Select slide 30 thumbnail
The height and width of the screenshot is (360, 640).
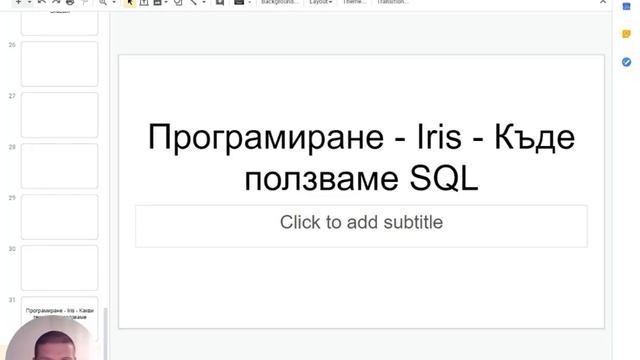point(60,268)
